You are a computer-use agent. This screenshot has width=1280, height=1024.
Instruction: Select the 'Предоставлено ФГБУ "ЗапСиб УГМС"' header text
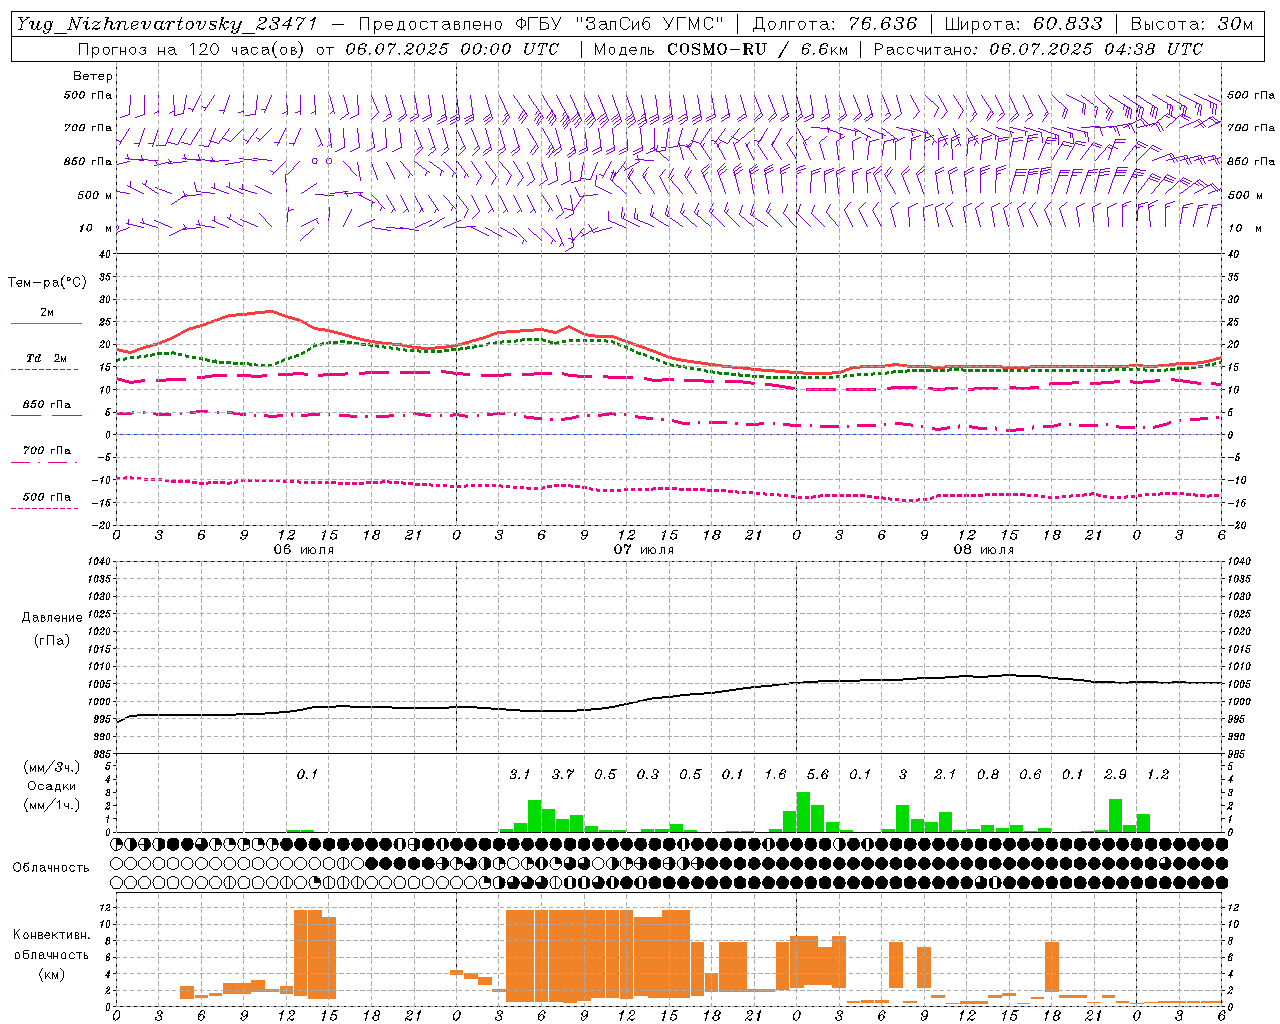click(541, 24)
